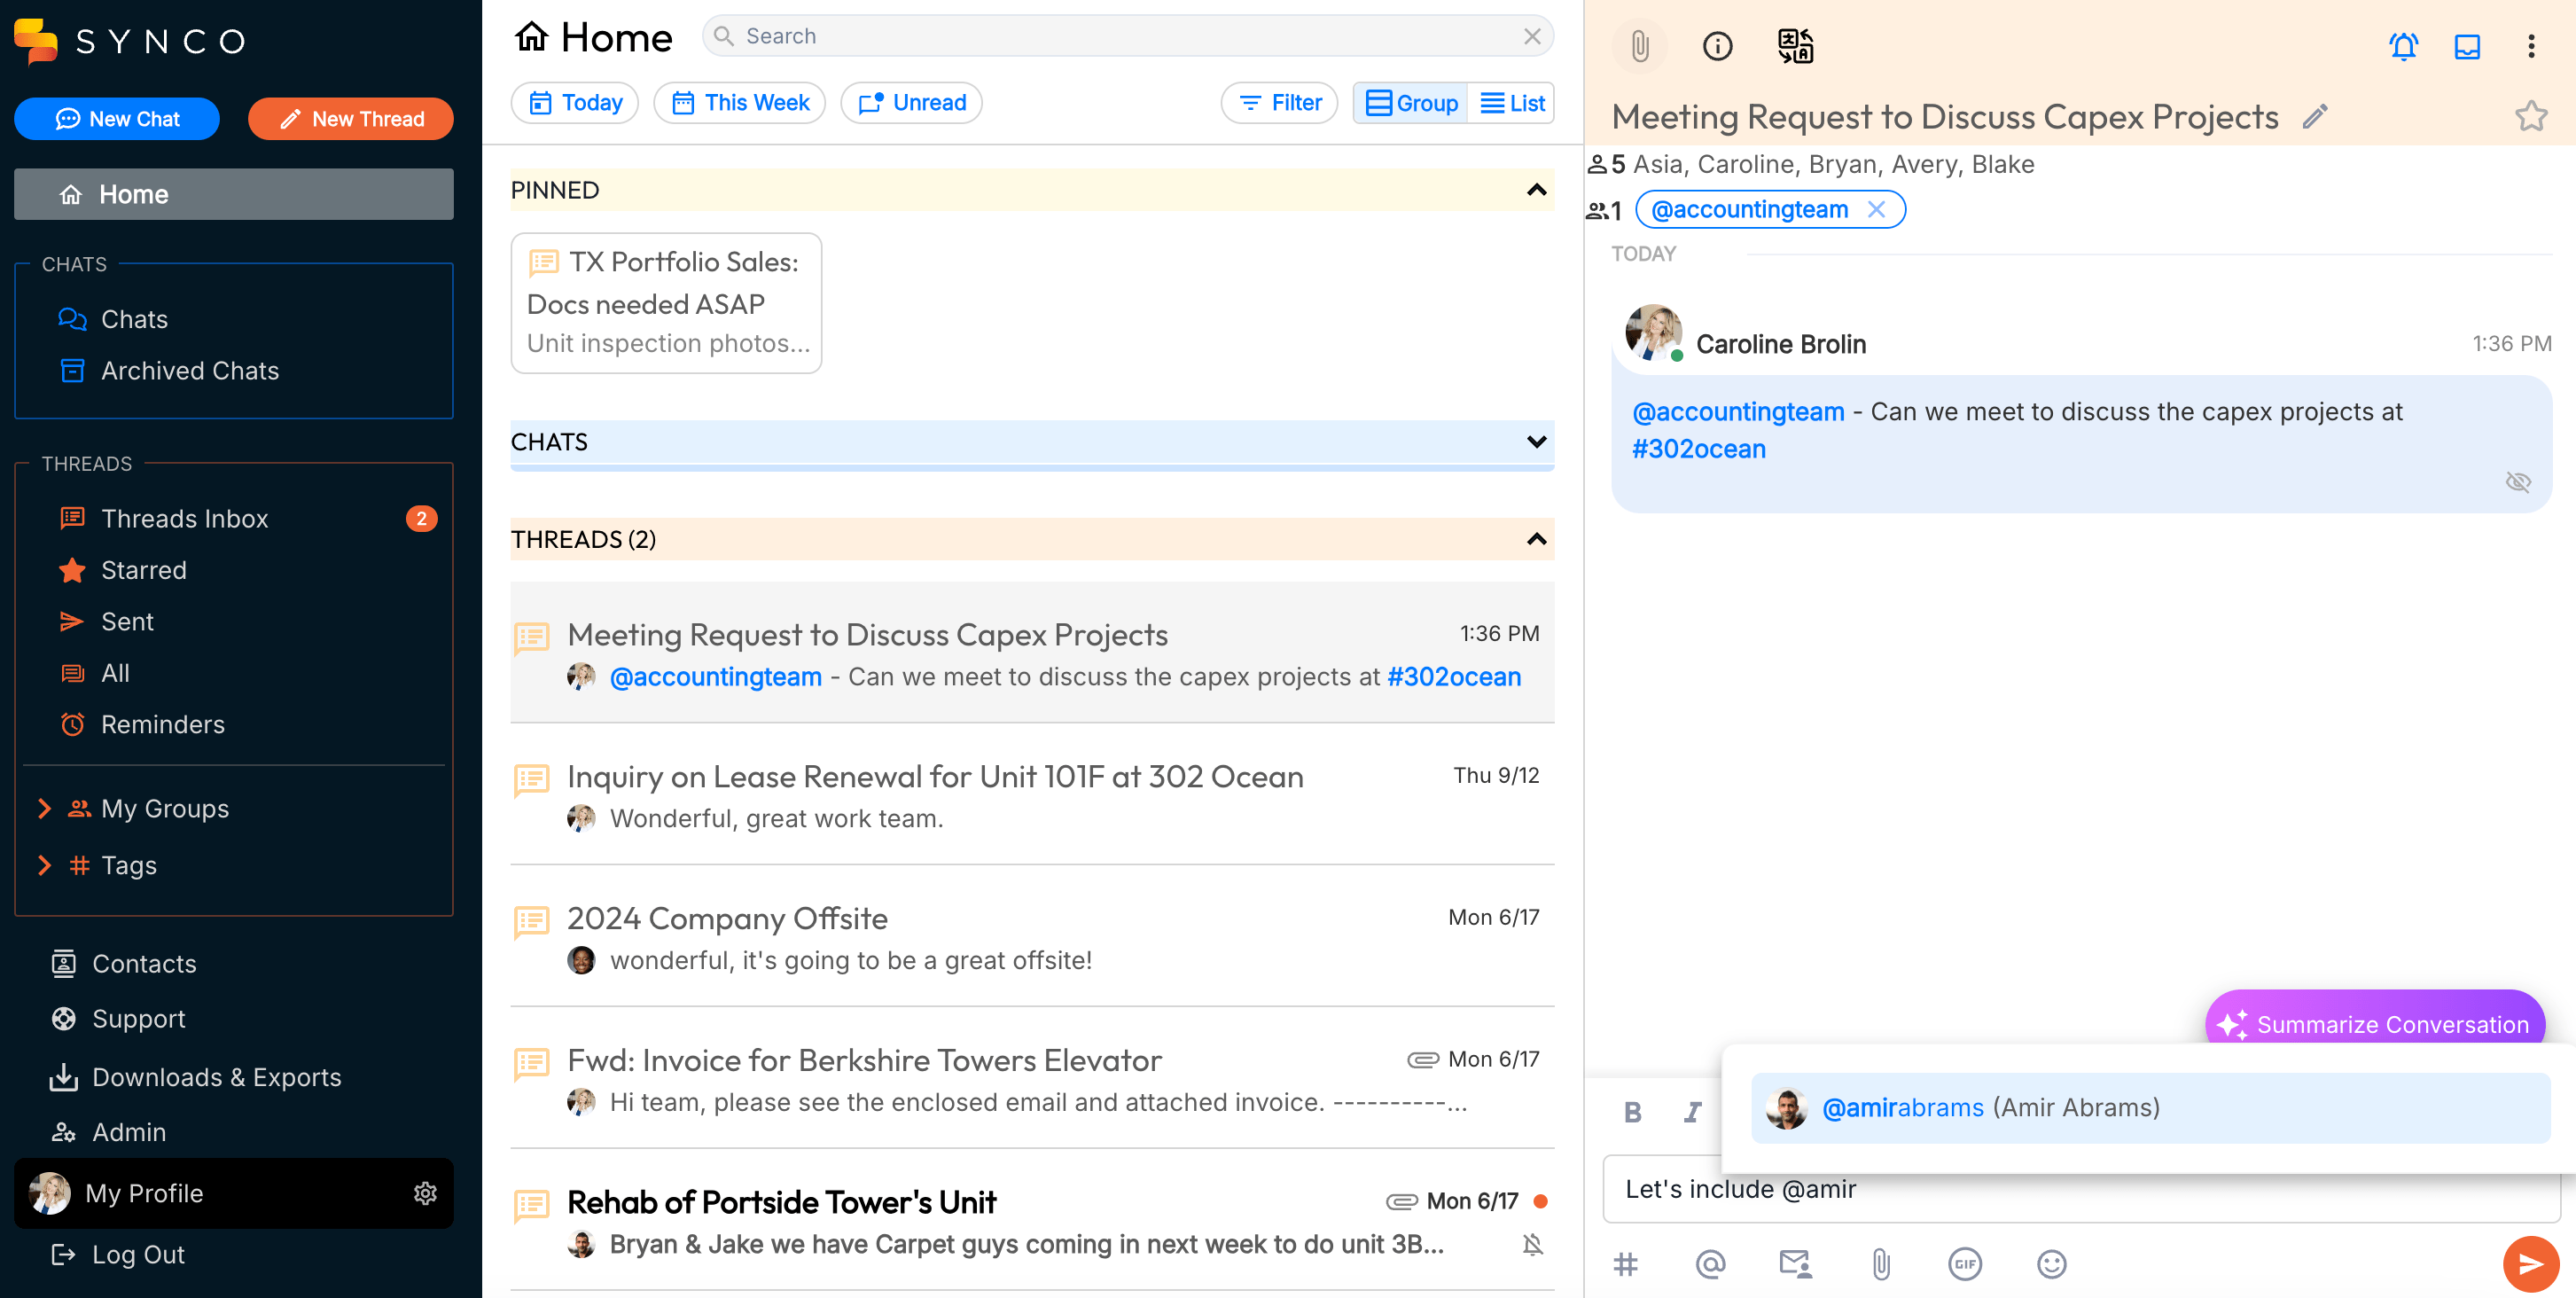Click the send message arrow button
The image size is (2576, 1298).
2530,1264
